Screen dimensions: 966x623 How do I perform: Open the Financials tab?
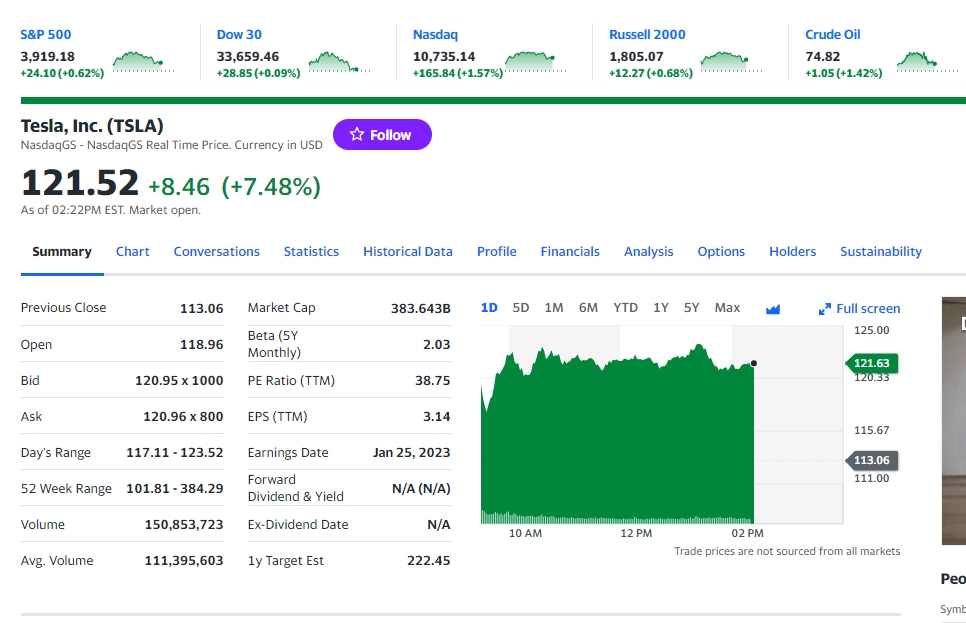[570, 252]
